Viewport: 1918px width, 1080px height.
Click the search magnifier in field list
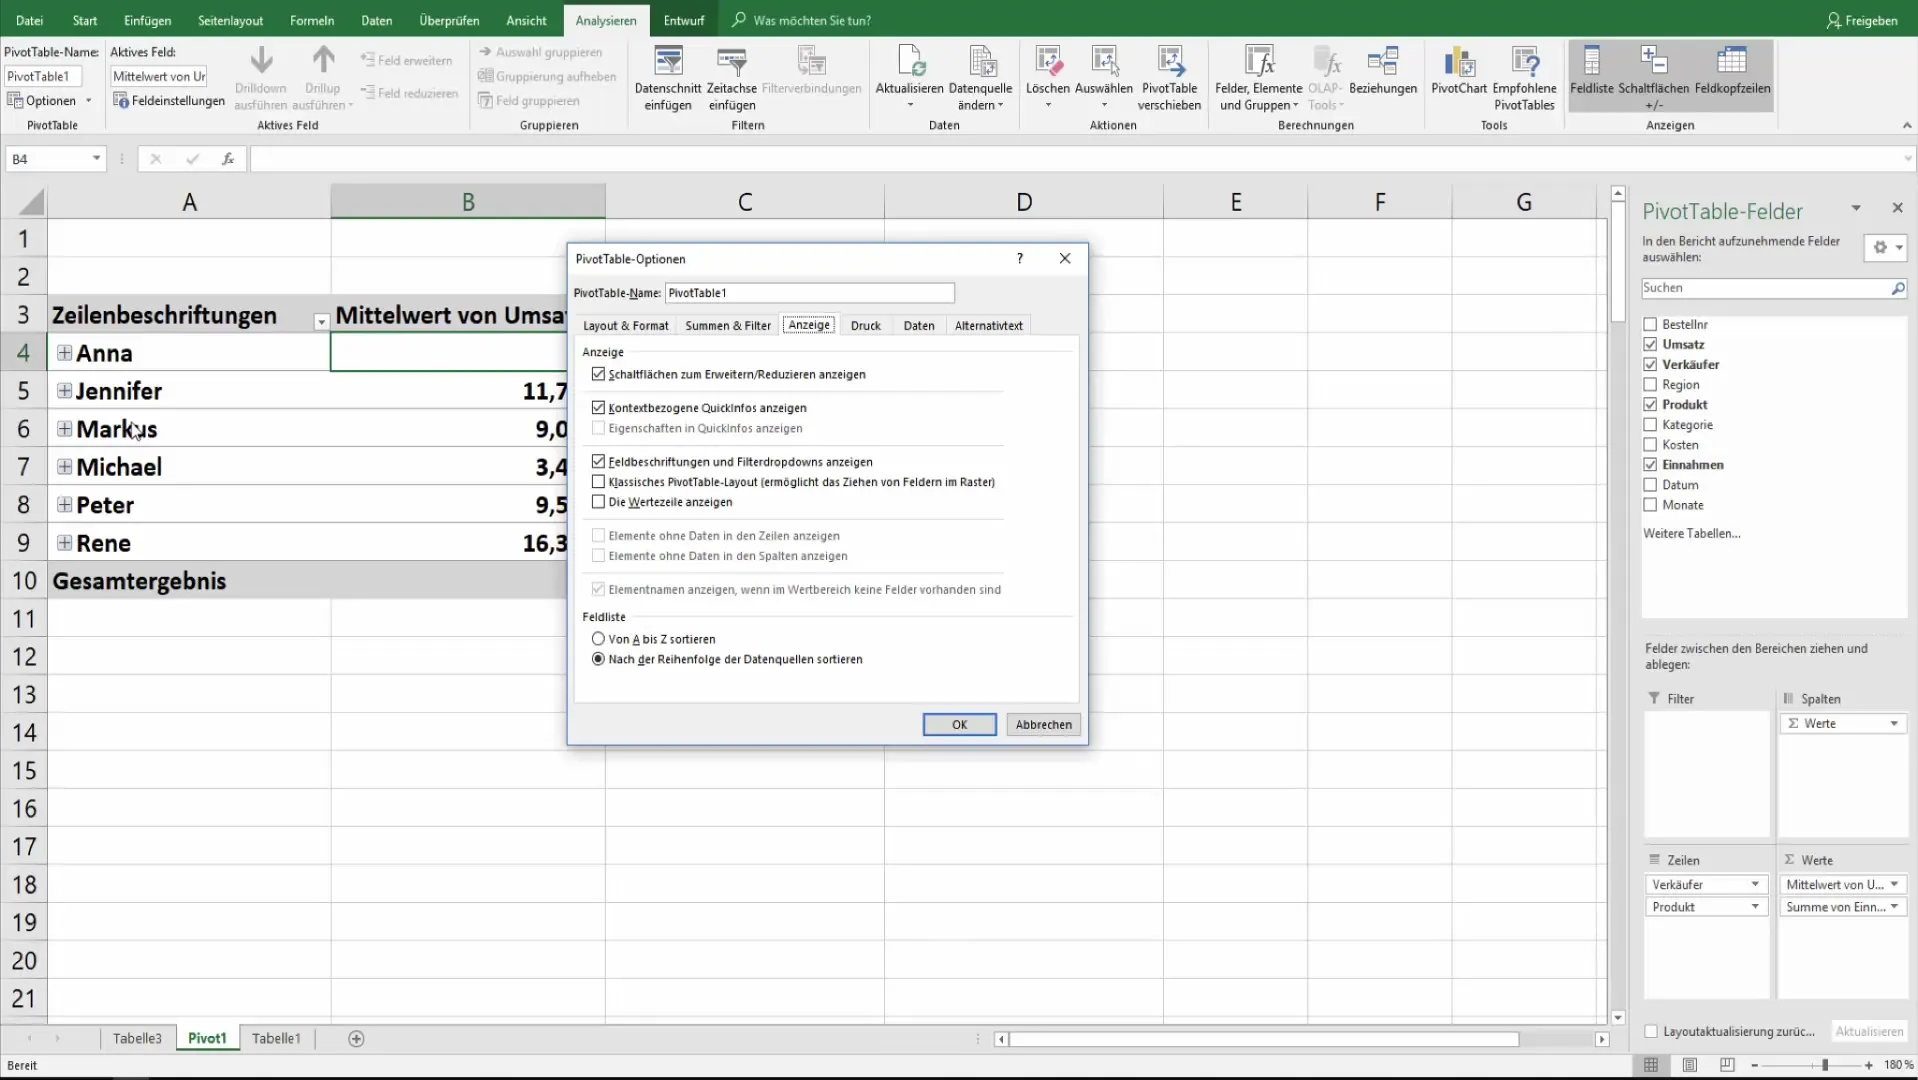click(x=1897, y=288)
